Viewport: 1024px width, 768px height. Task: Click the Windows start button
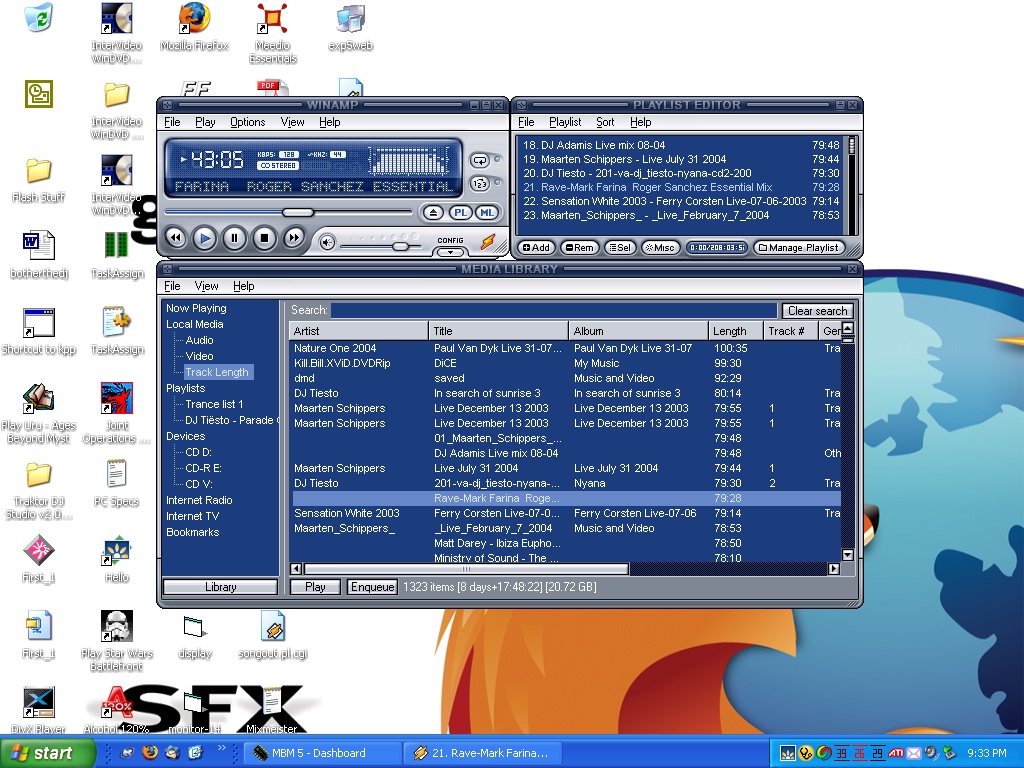(x=47, y=753)
